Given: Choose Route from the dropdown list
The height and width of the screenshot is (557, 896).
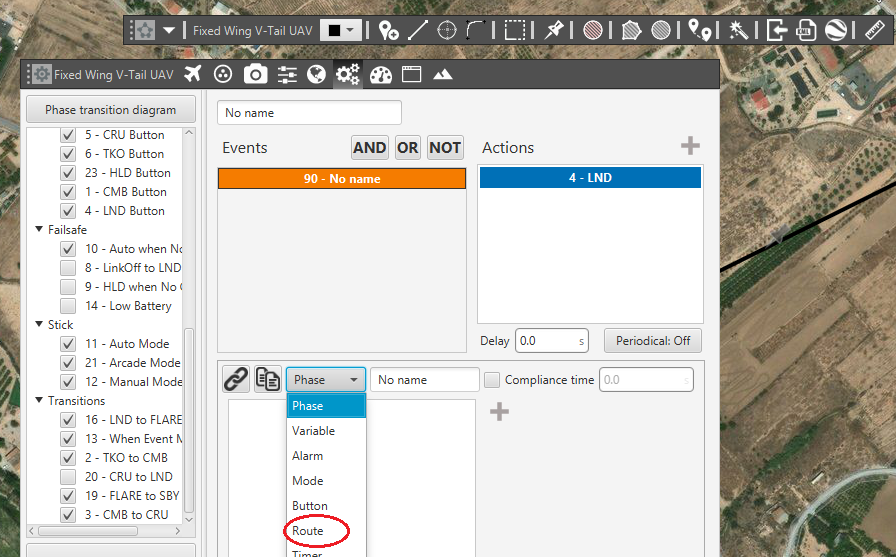Looking at the screenshot, I should (326, 531).
